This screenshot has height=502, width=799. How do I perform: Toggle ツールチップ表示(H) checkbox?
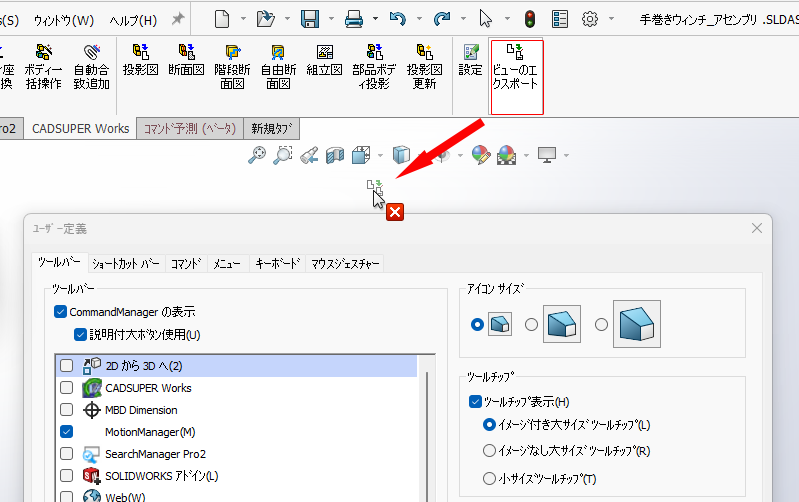tap(475, 402)
